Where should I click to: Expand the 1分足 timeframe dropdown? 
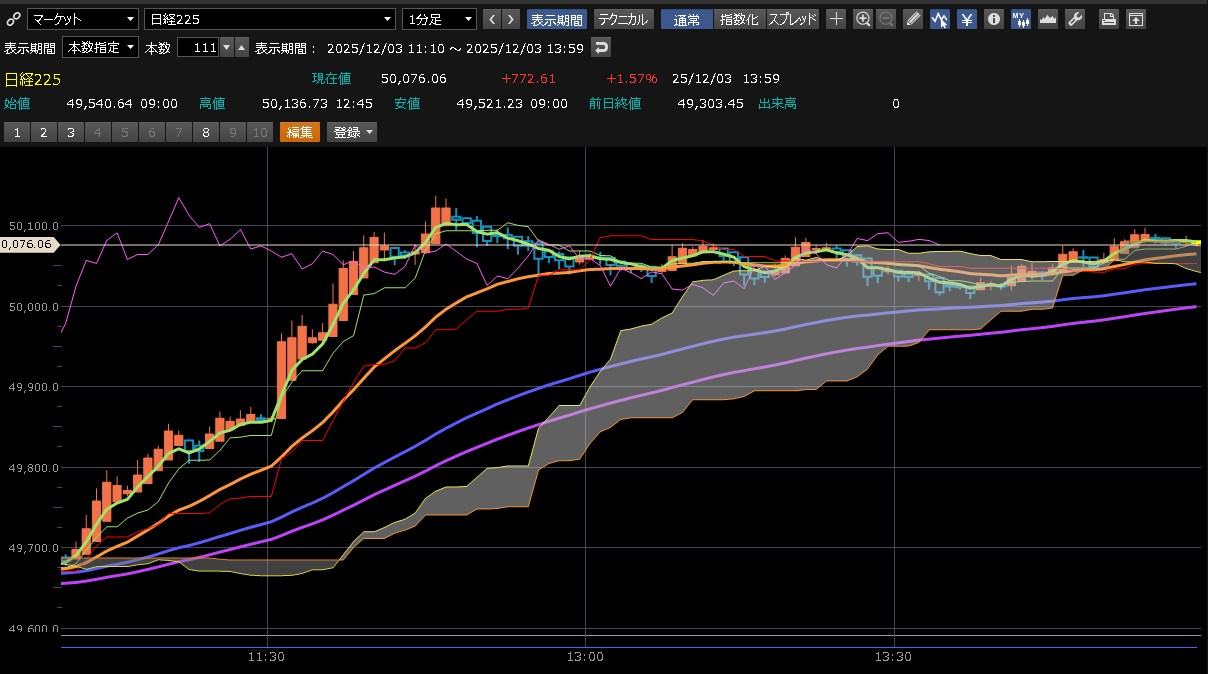[439, 19]
